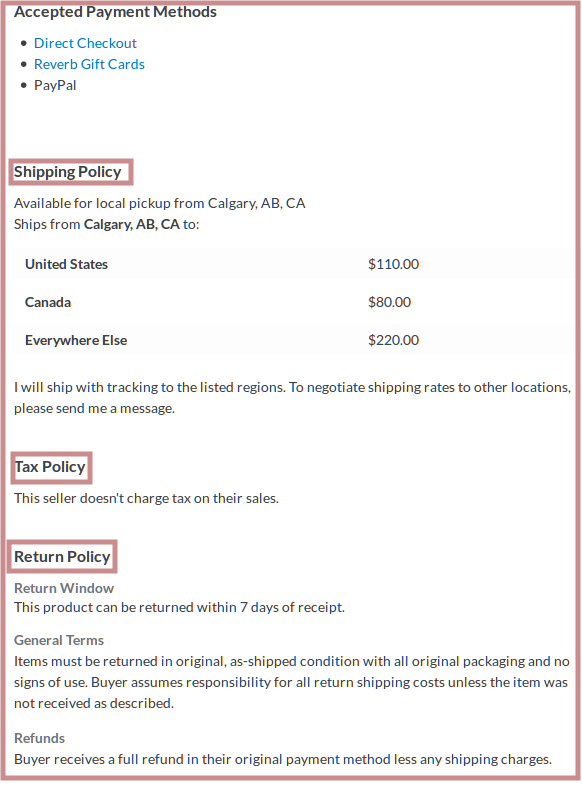This screenshot has height=797, width=582.
Task: Click the local pickup availability line
Action: point(160,203)
